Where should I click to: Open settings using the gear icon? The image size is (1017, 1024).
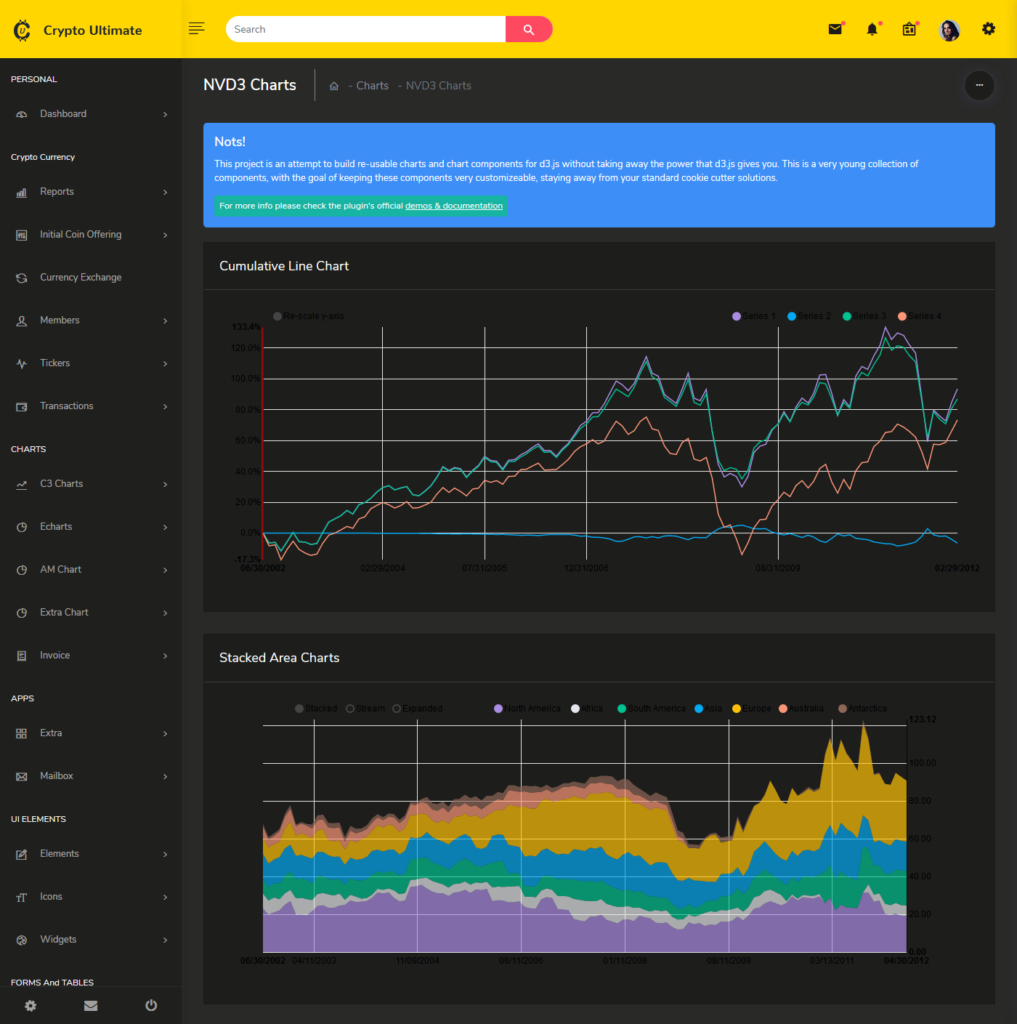988,29
